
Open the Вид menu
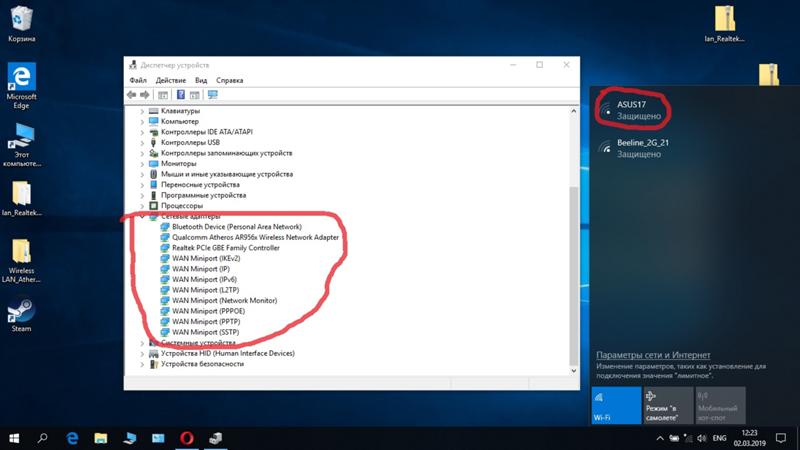201,80
